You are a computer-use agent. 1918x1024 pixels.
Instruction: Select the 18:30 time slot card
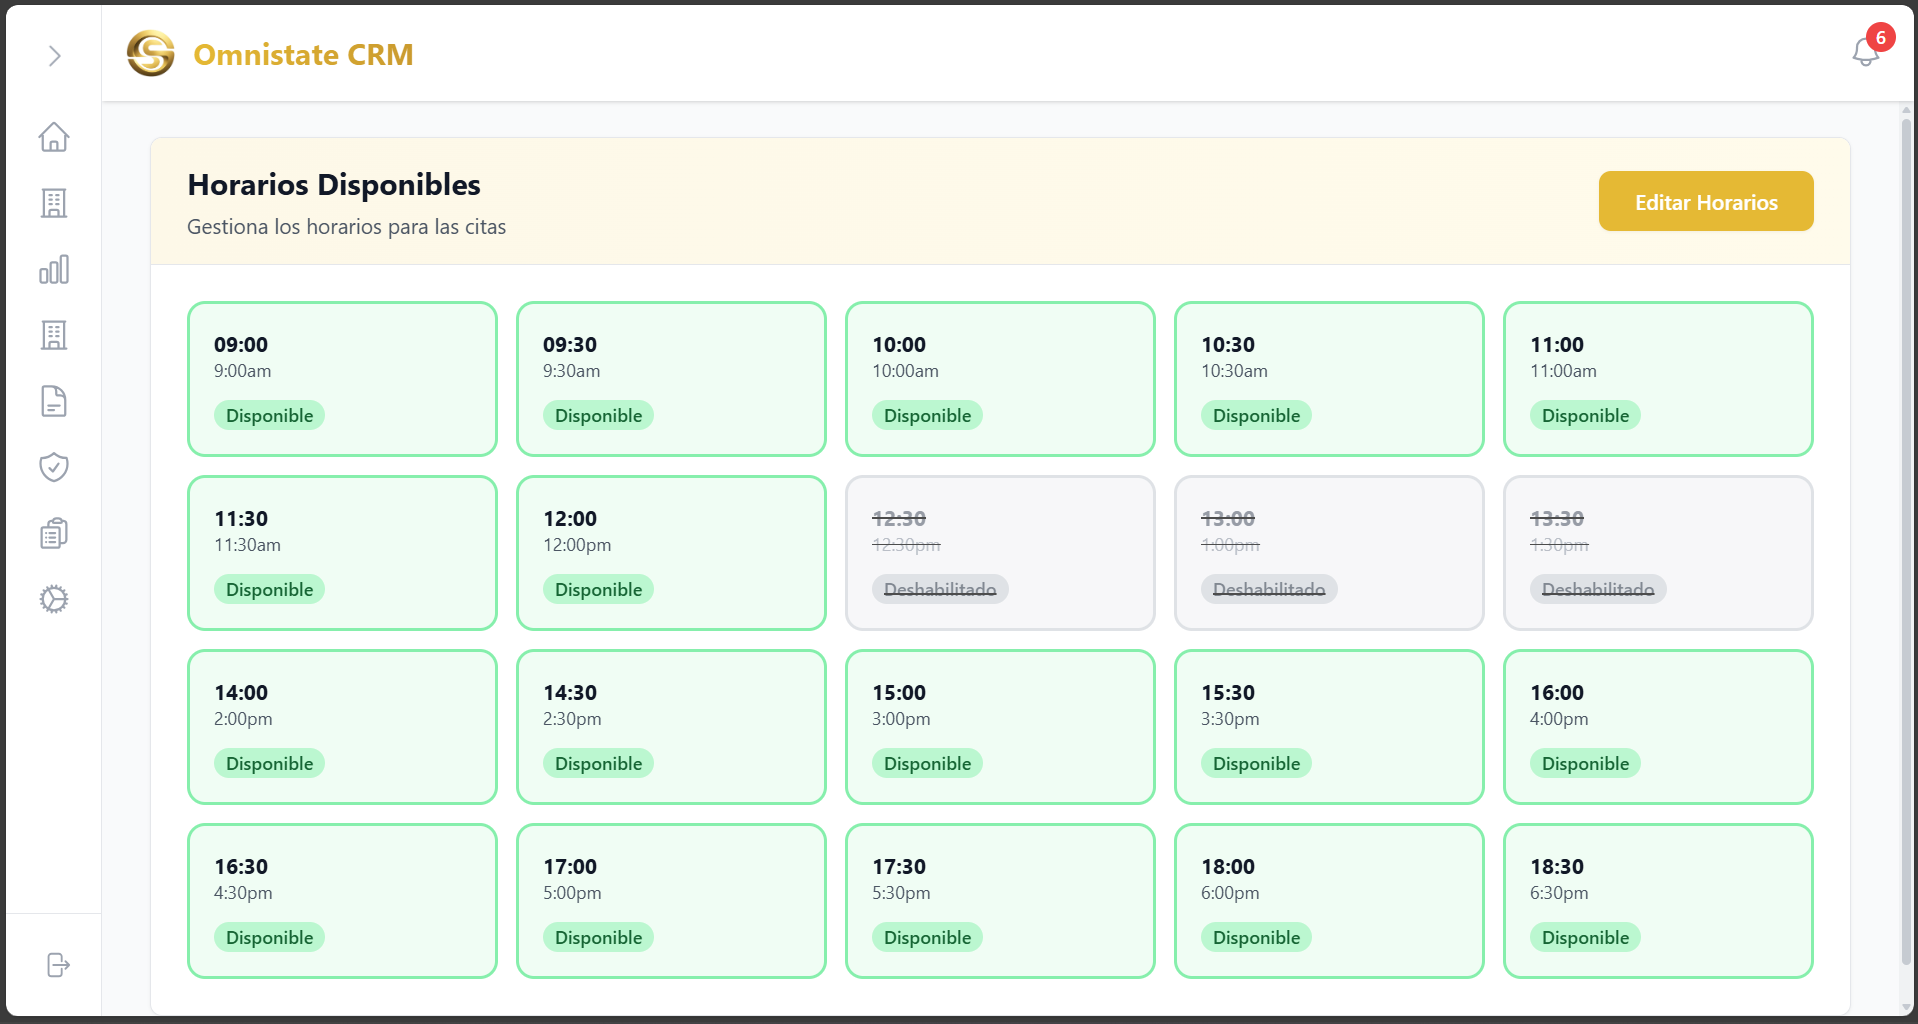coord(1658,901)
